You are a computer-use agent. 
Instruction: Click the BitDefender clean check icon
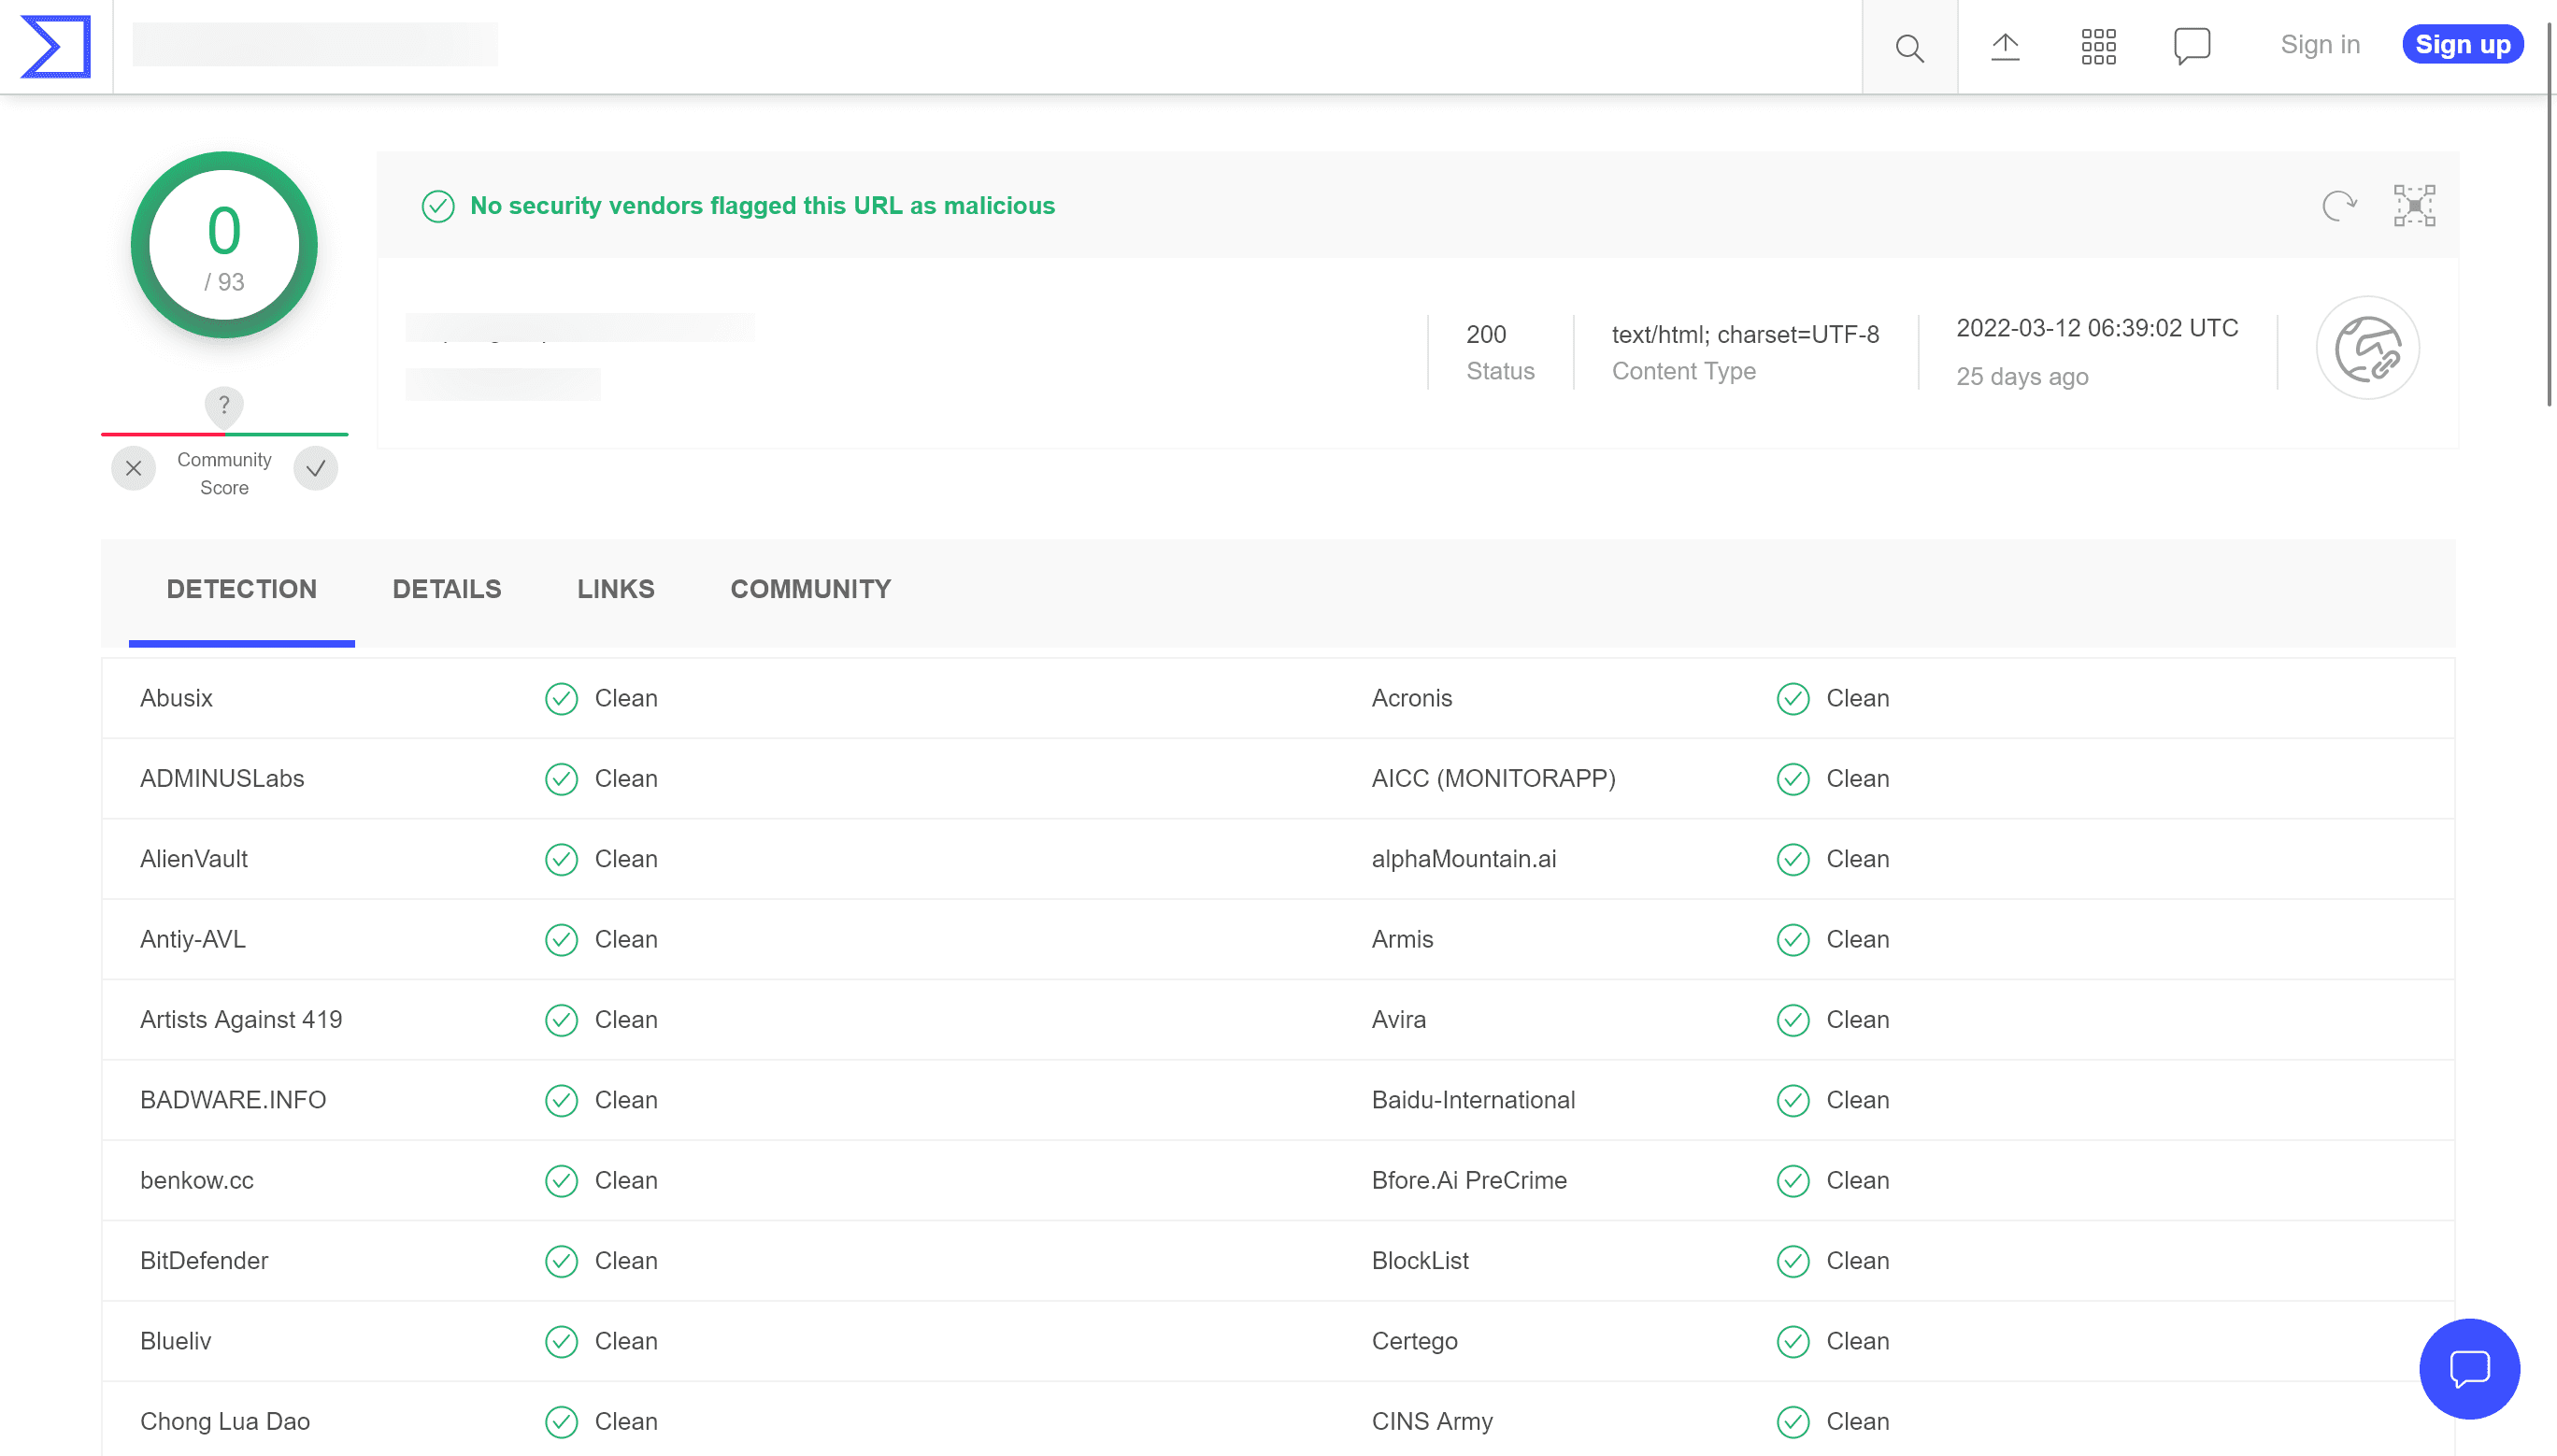[561, 1261]
